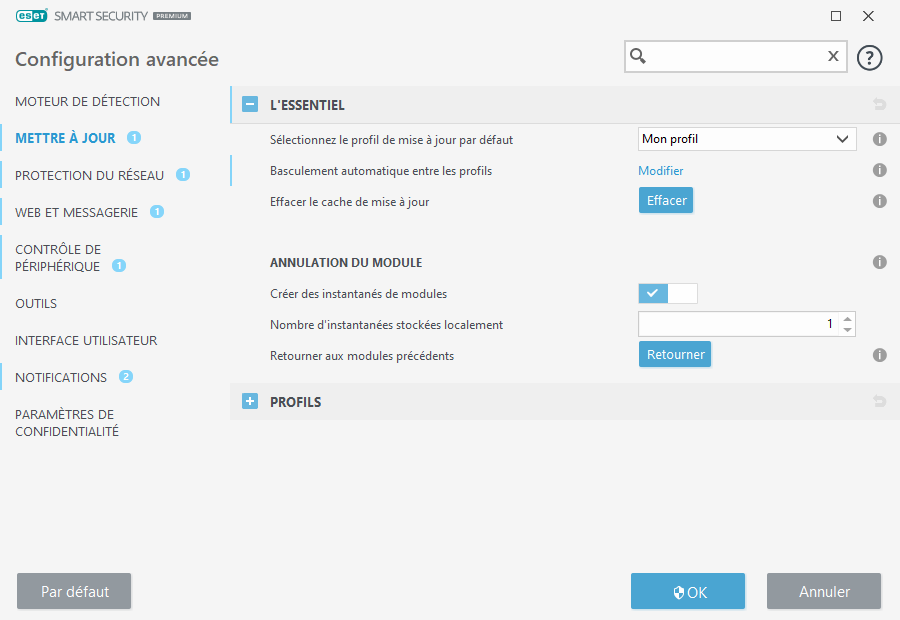This screenshot has height=620, width=900.
Task: Confirm with the OK button
Action: (x=688, y=591)
